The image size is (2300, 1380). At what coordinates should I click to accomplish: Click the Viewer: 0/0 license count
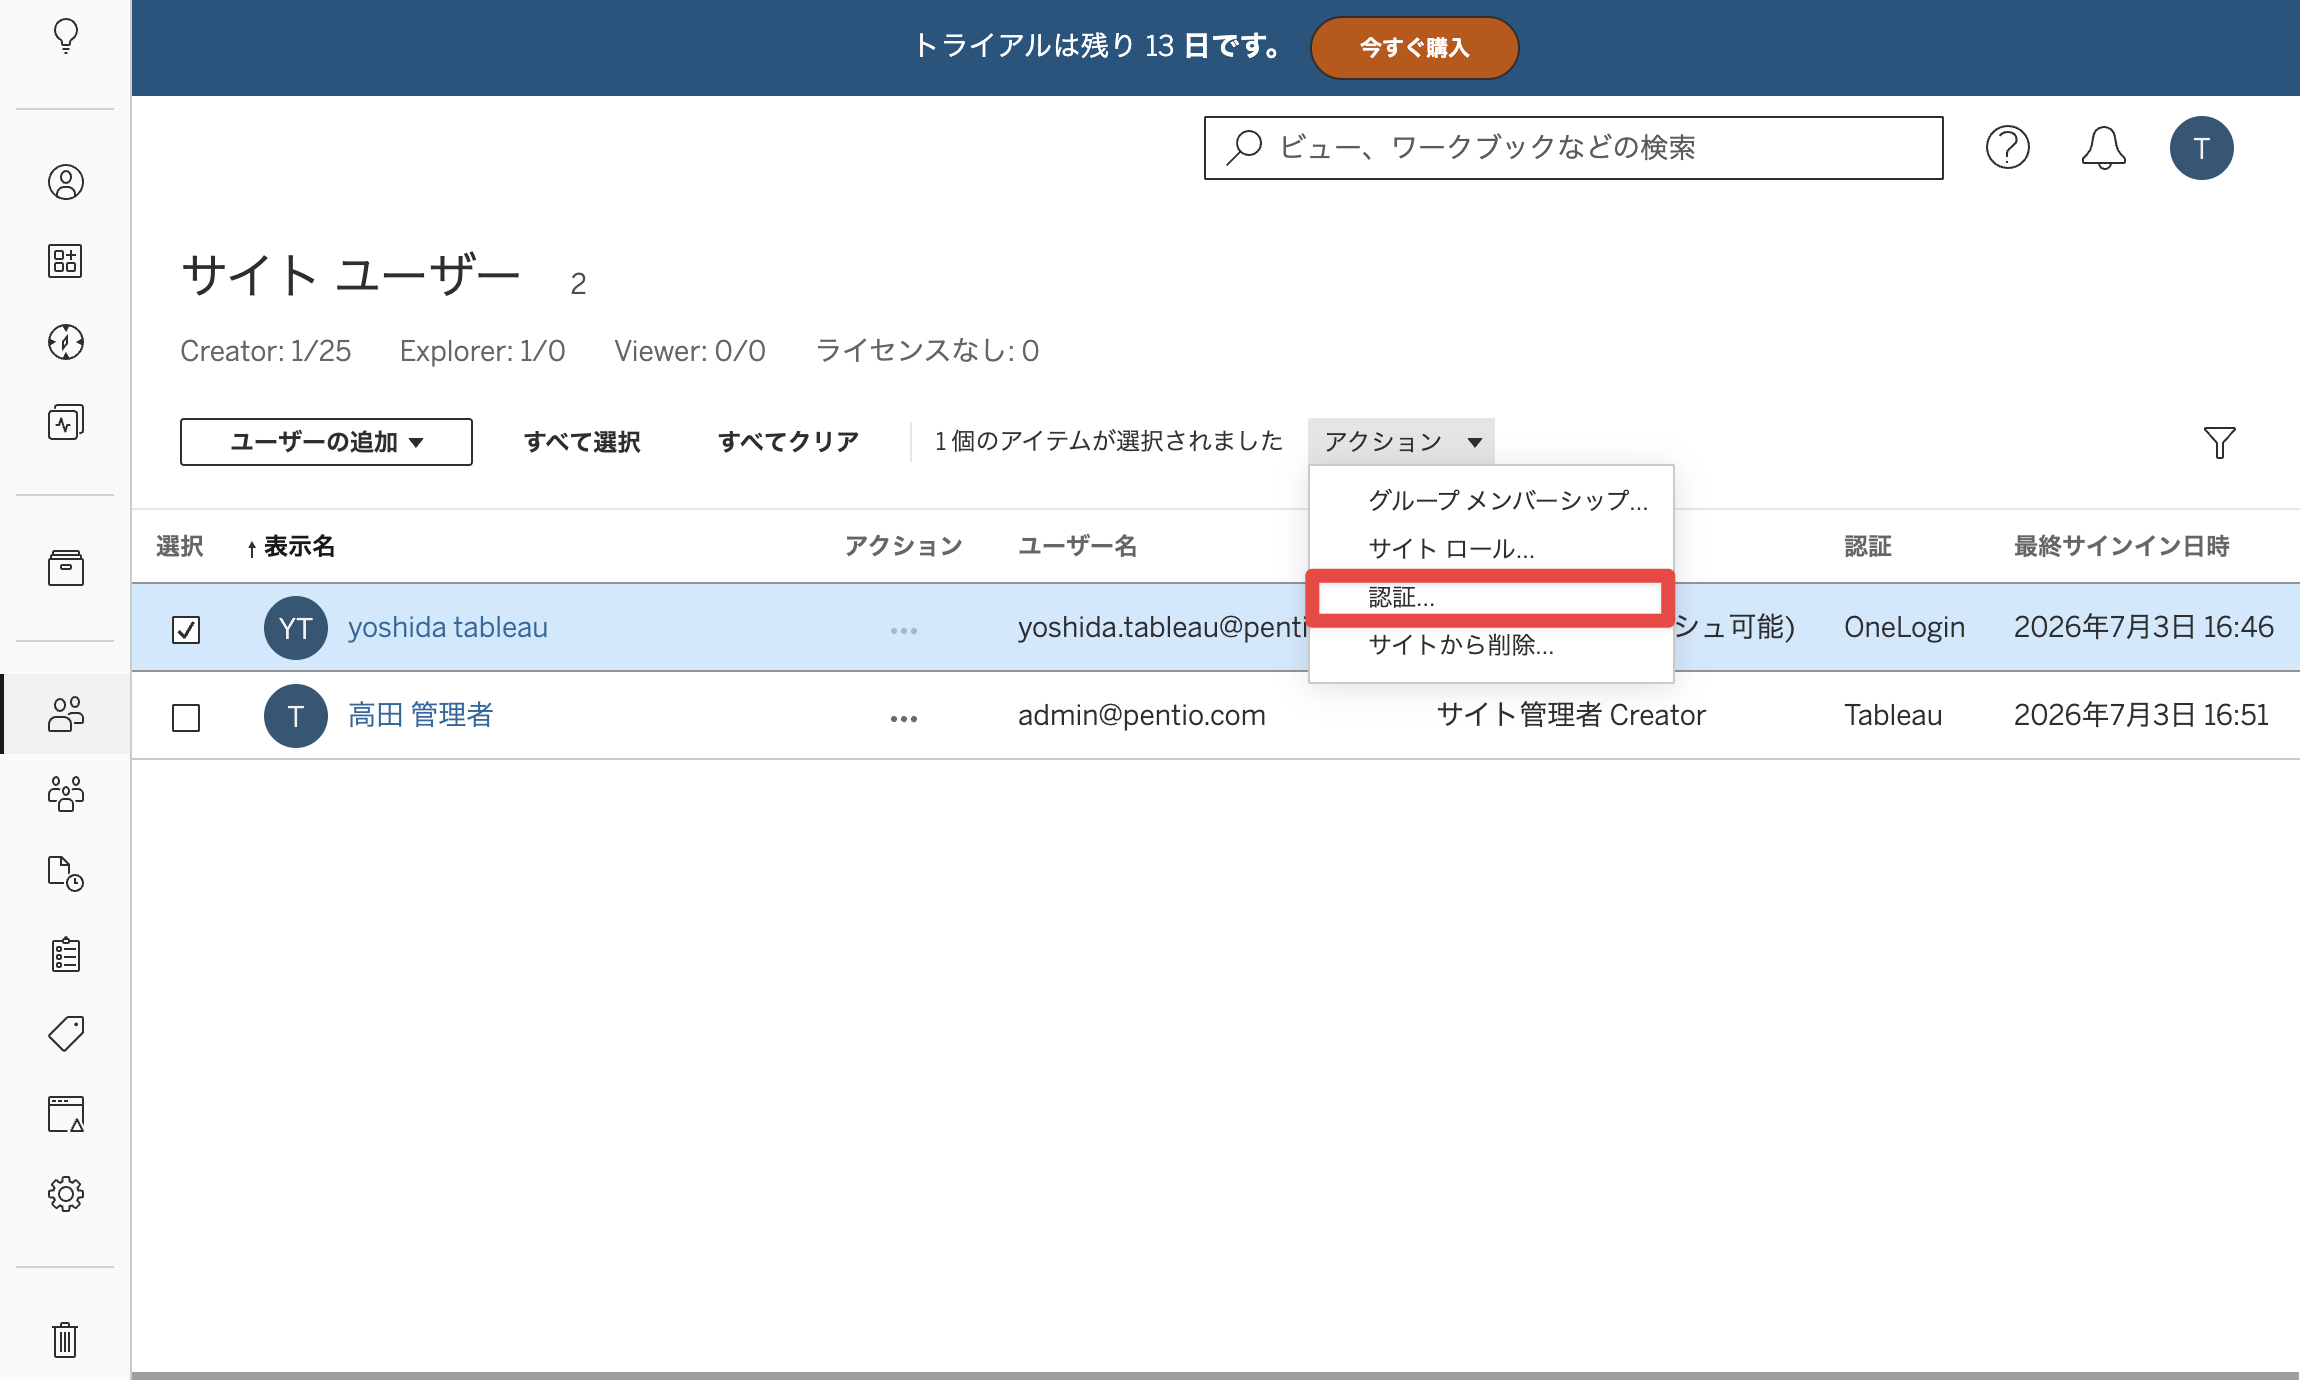690,351
